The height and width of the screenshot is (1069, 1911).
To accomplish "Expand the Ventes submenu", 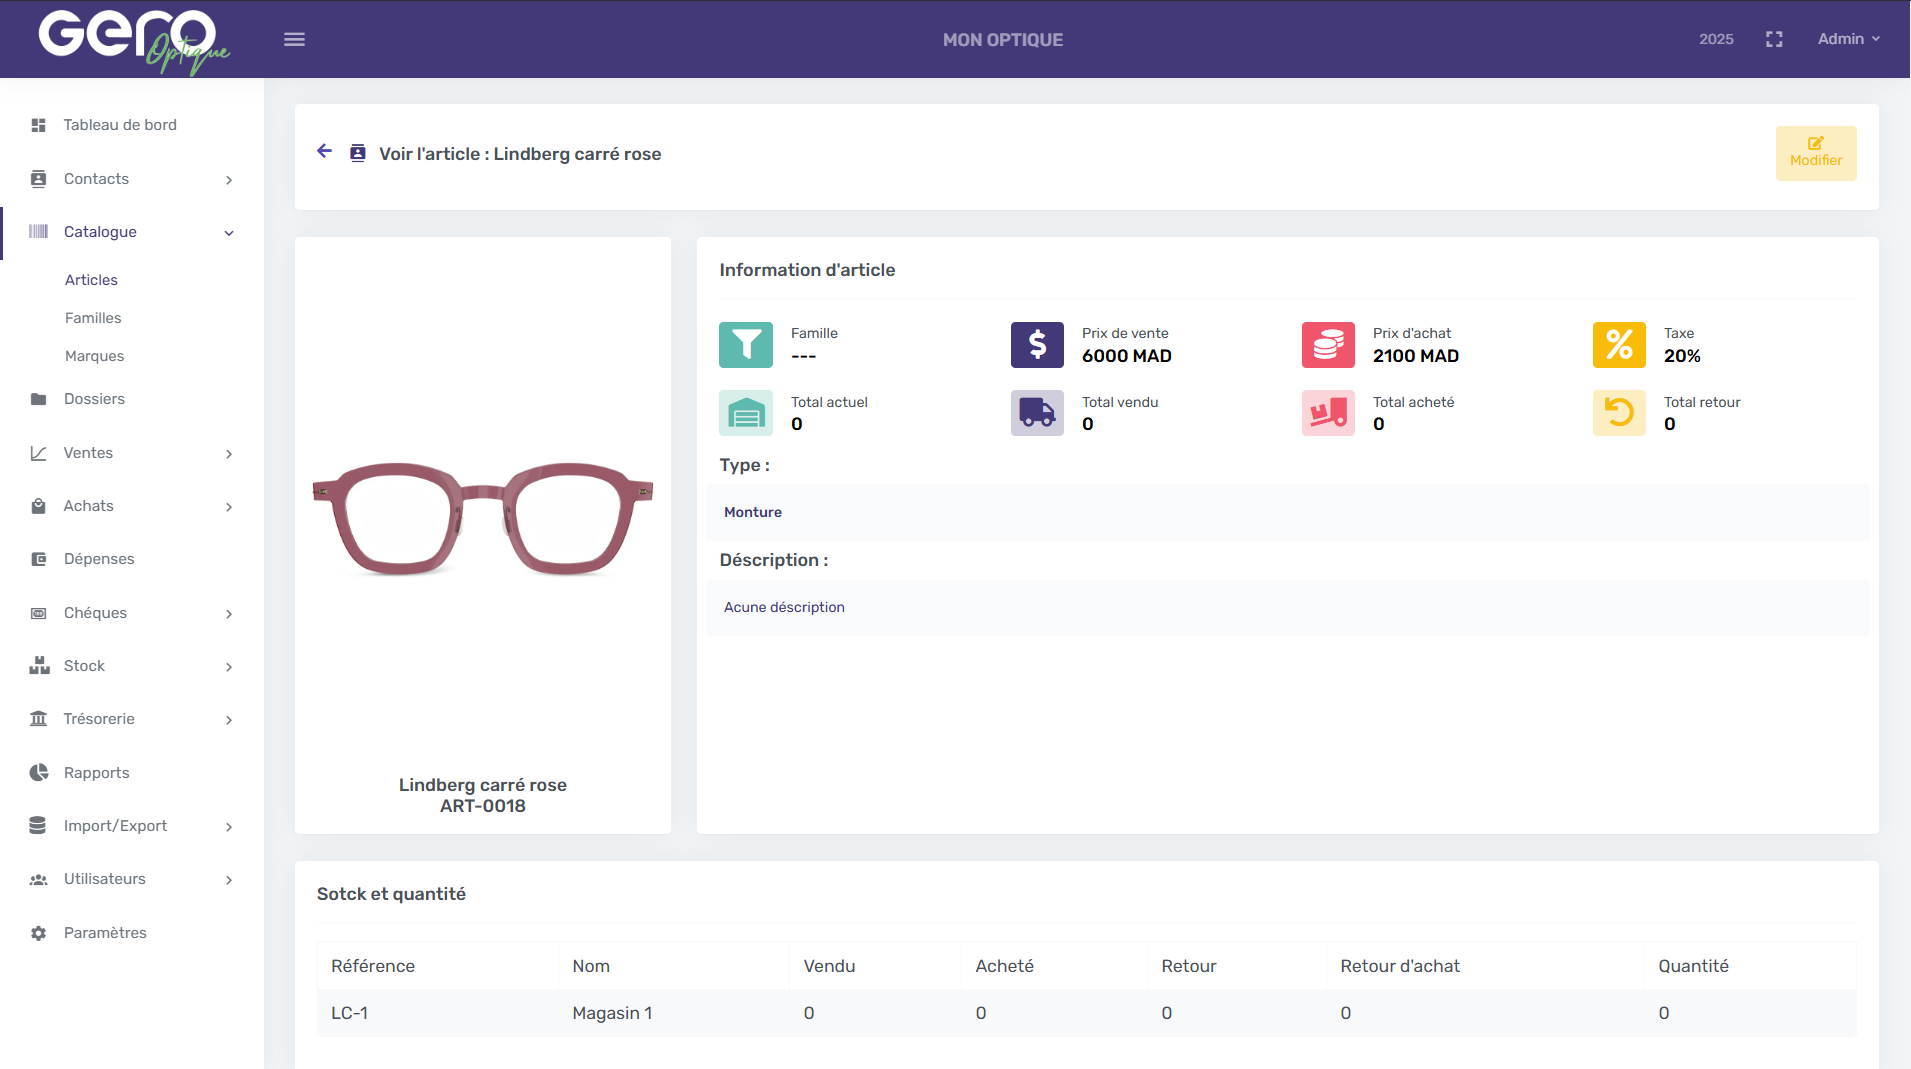I will tap(132, 453).
